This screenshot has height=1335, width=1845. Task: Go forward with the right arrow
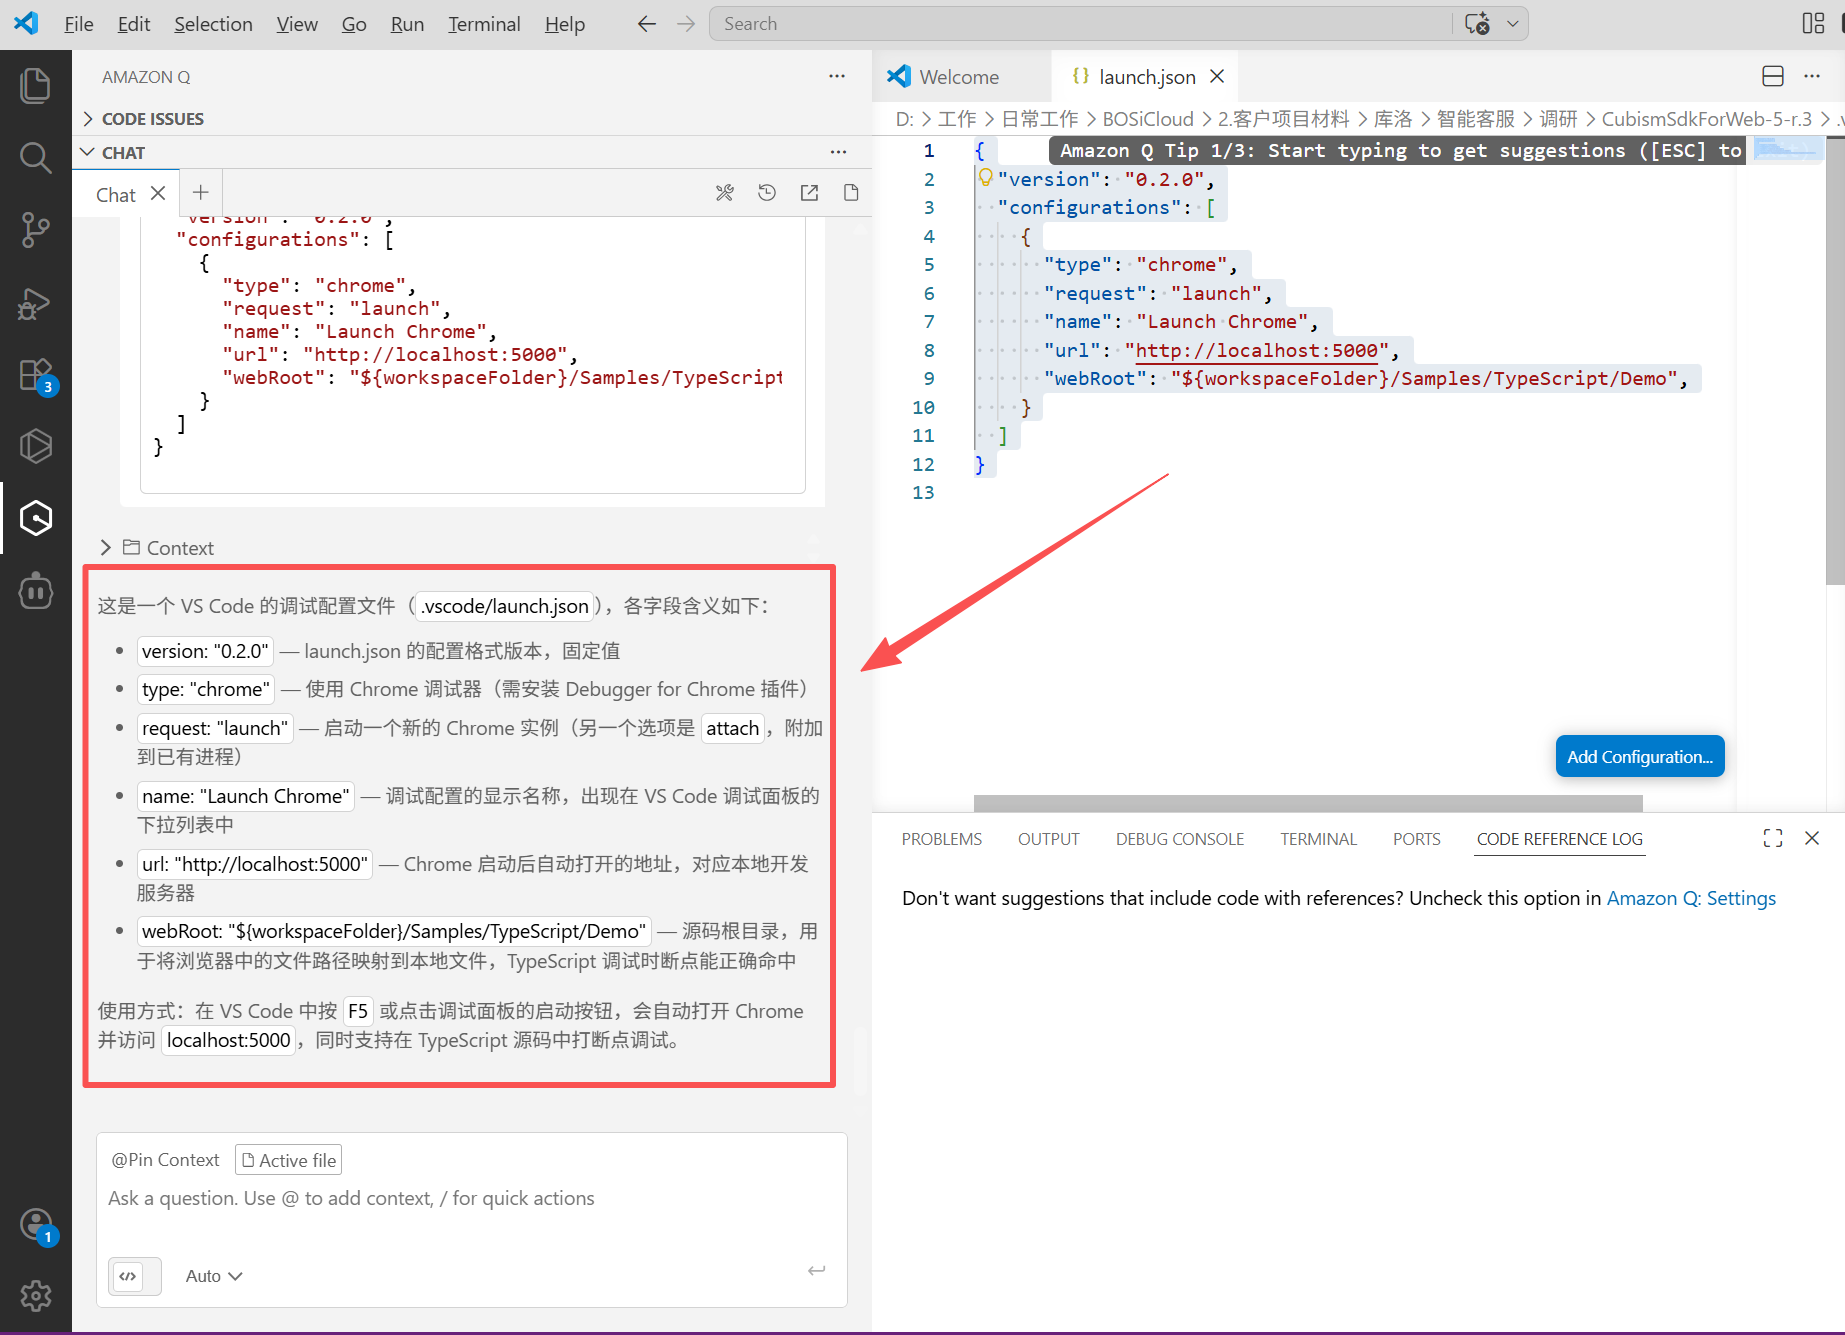pyautogui.click(x=686, y=24)
